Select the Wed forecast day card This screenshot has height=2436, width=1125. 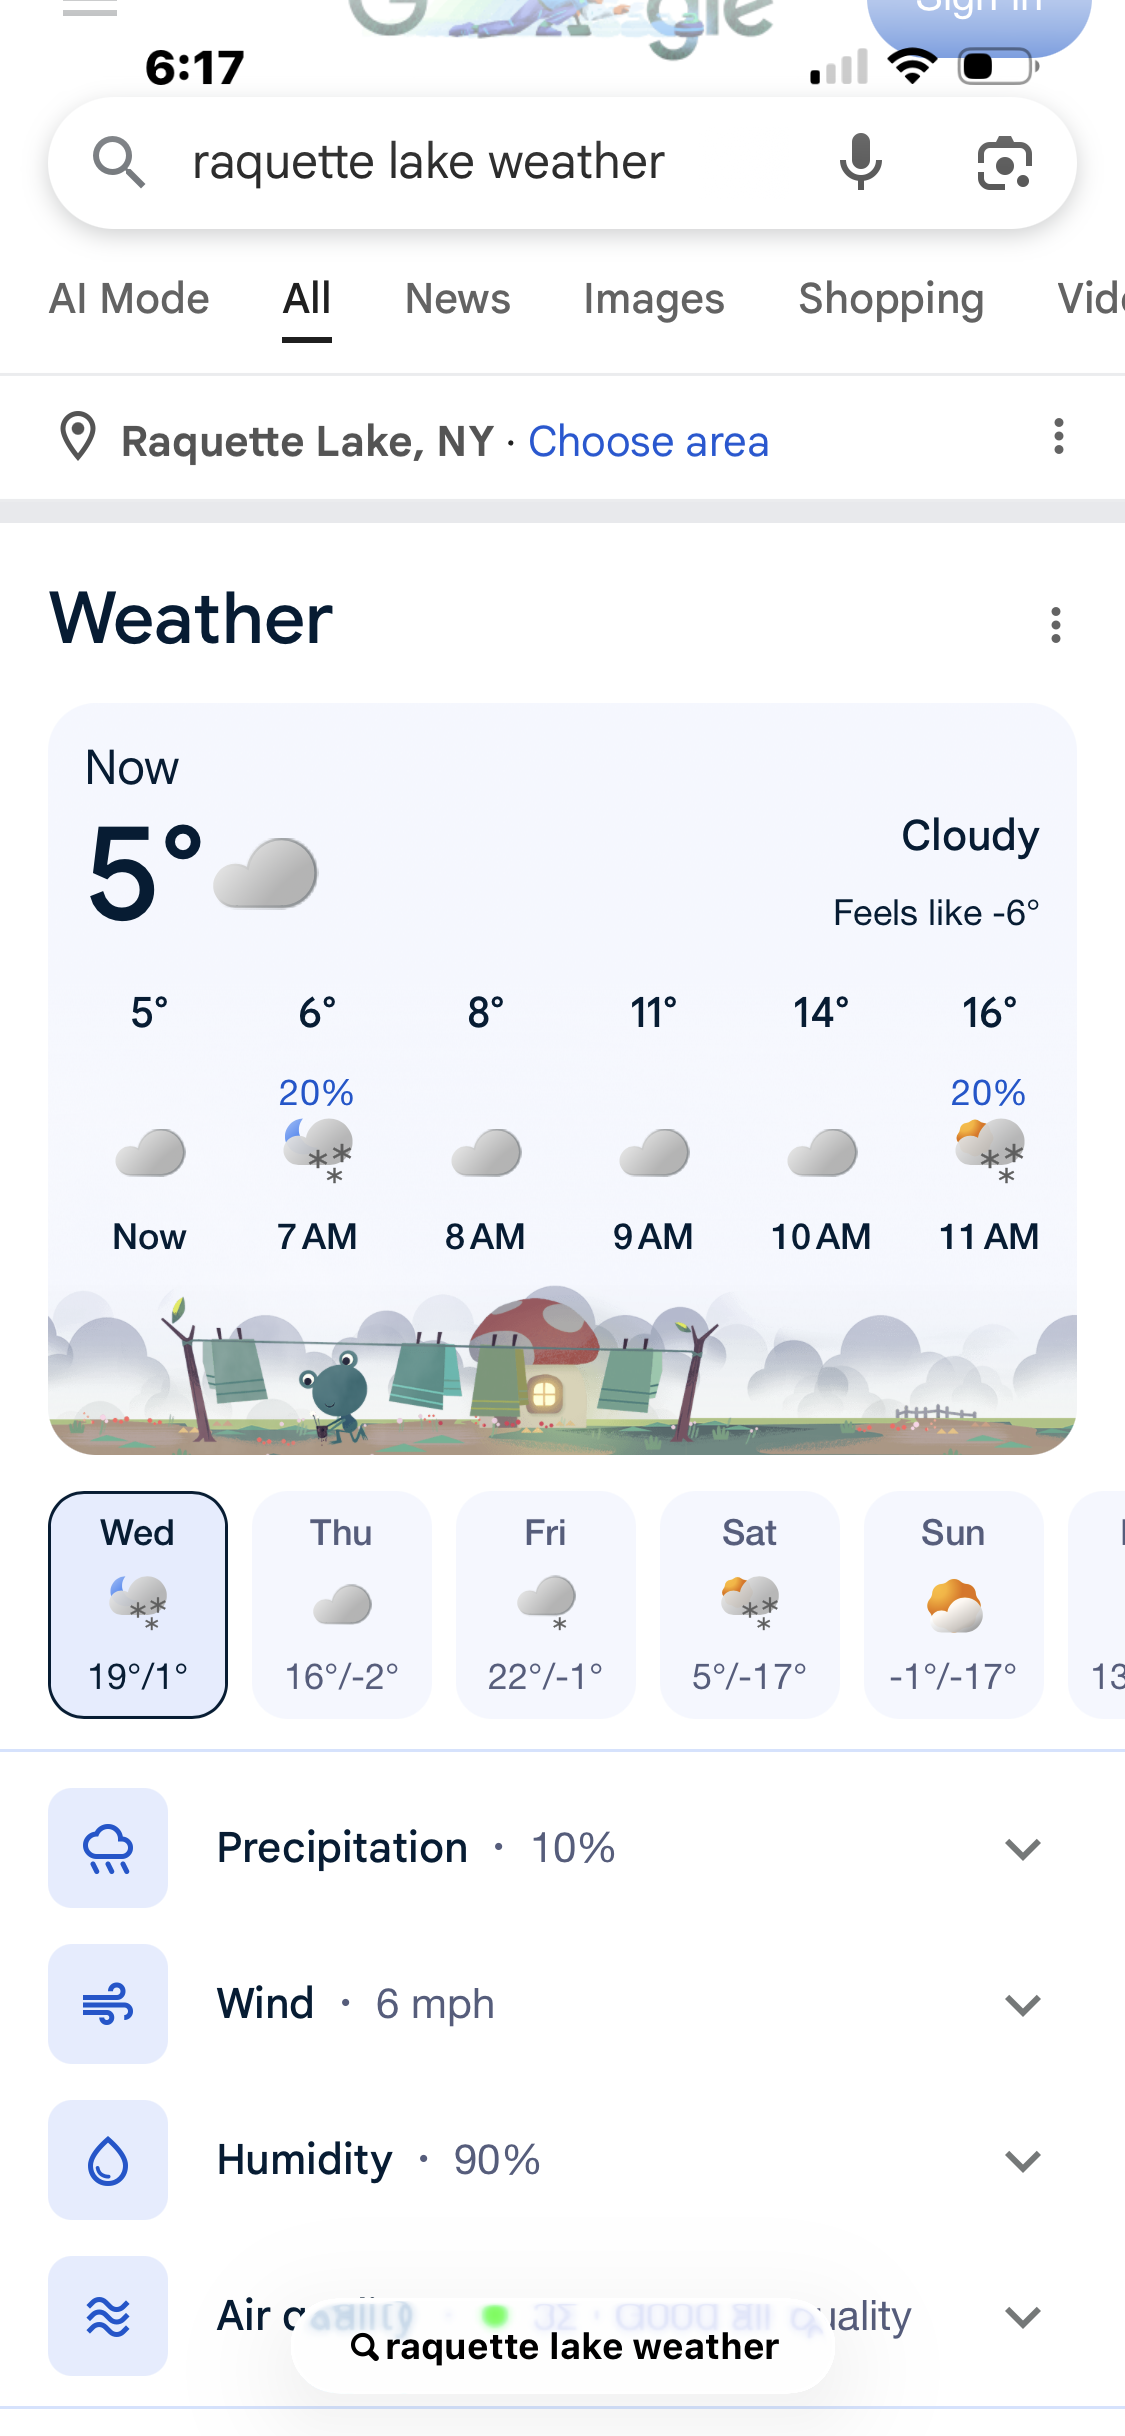(x=138, y=1605)
